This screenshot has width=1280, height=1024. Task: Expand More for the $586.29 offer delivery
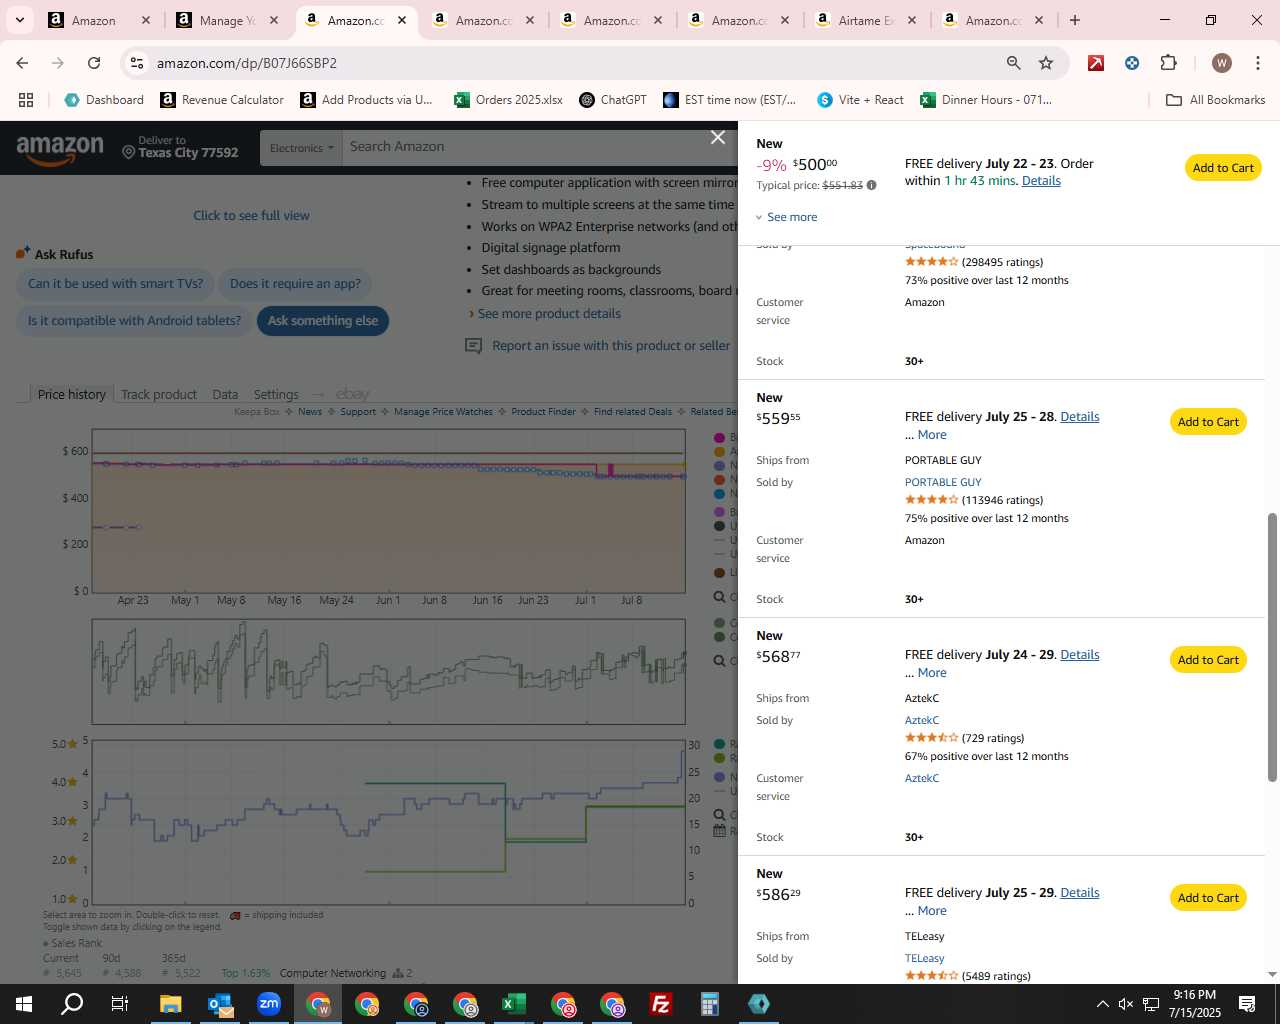[932, 911]
